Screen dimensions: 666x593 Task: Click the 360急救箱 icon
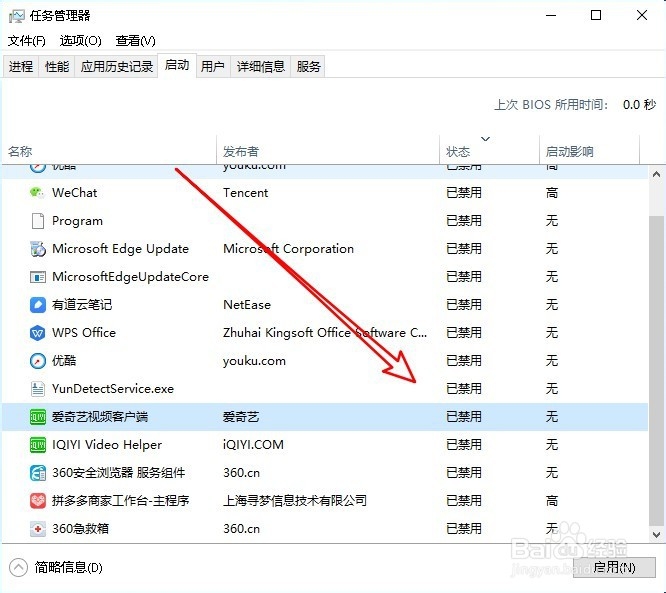coord(37,529)
